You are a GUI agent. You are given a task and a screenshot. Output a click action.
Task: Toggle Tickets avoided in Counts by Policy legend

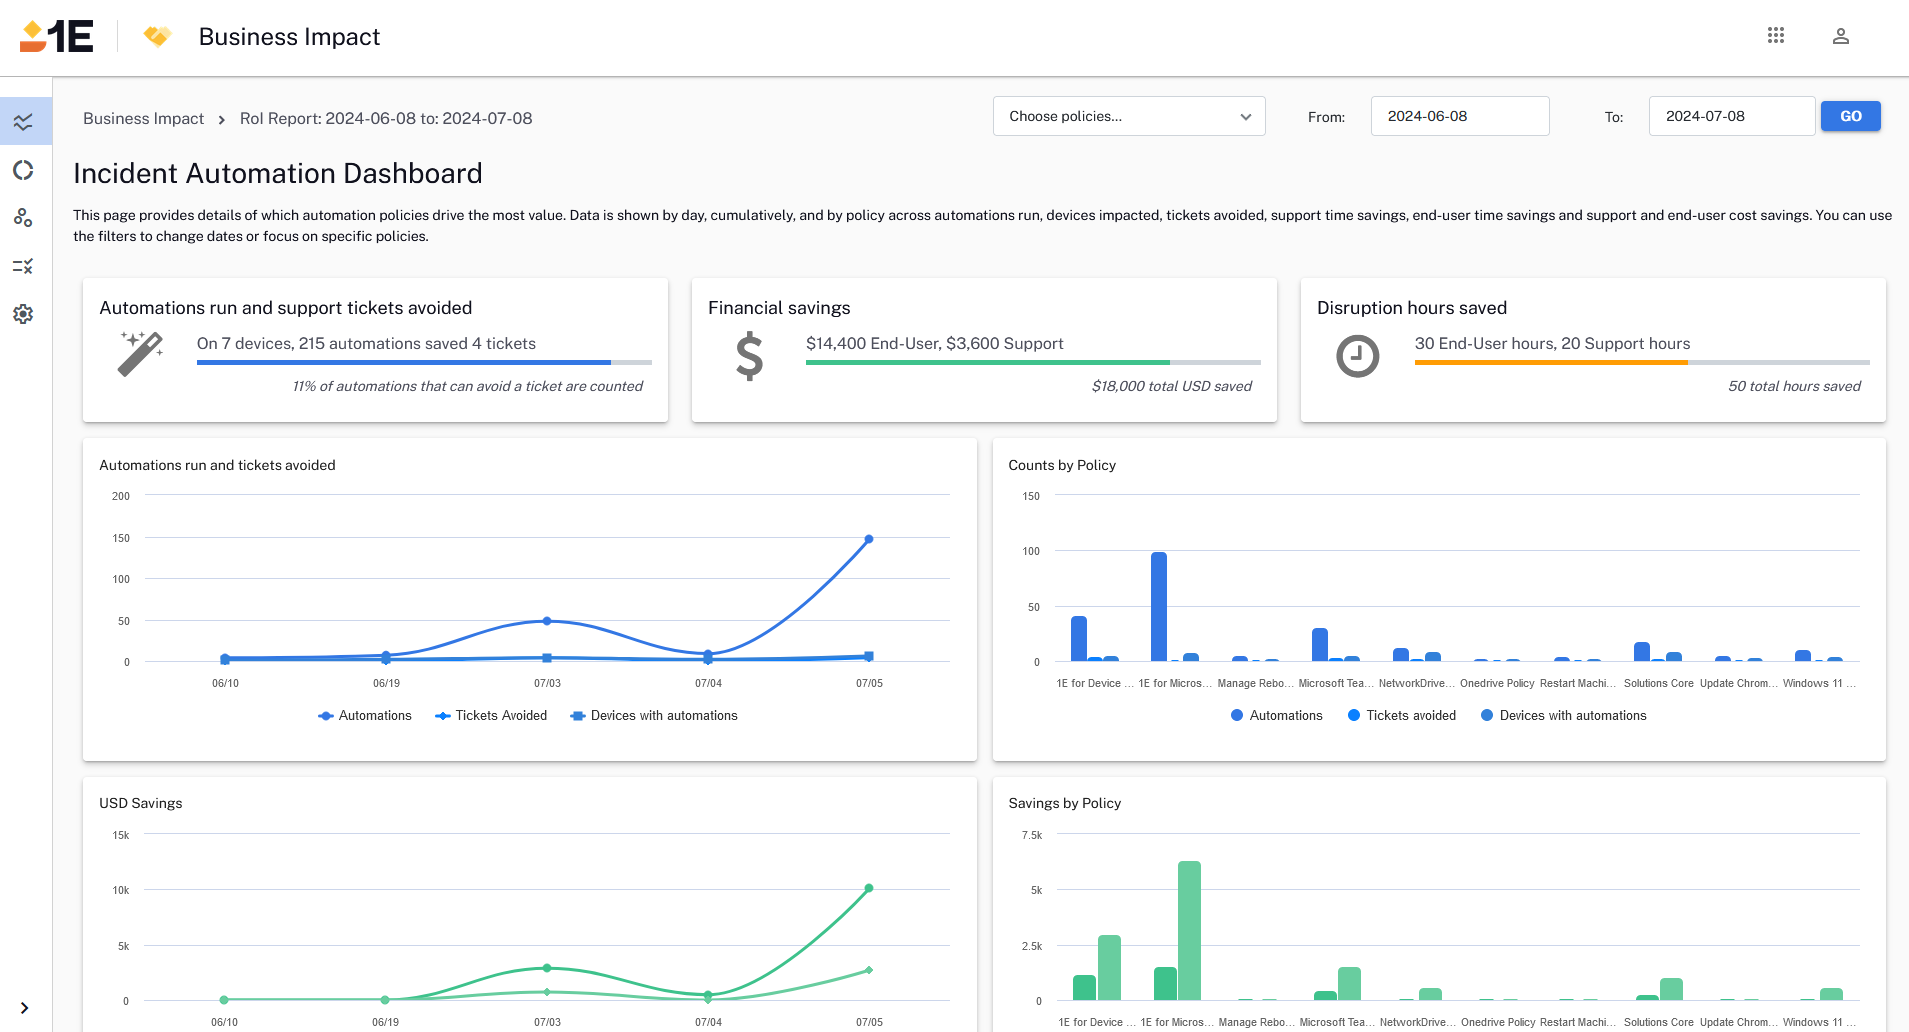pos(1401,716)
